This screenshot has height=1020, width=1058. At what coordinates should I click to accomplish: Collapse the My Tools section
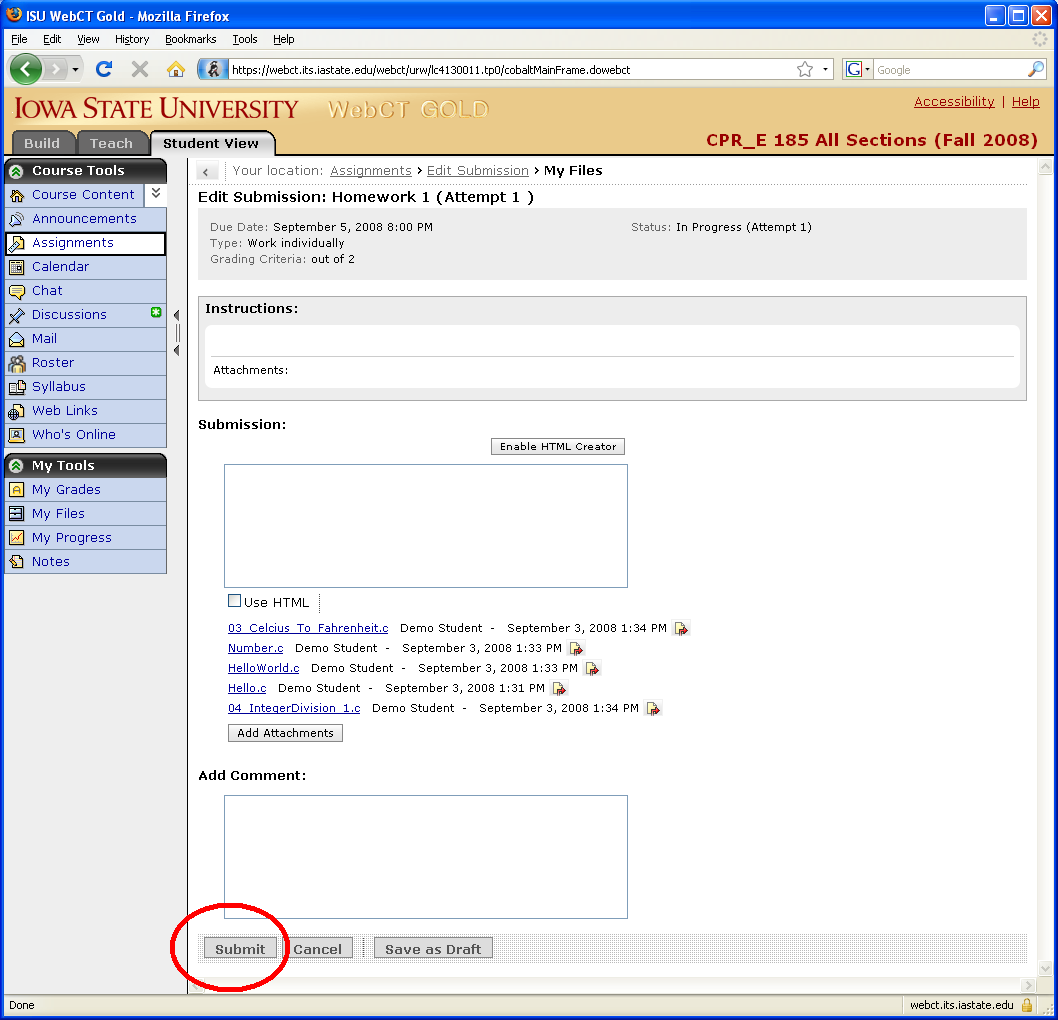[x=16, y=466]
